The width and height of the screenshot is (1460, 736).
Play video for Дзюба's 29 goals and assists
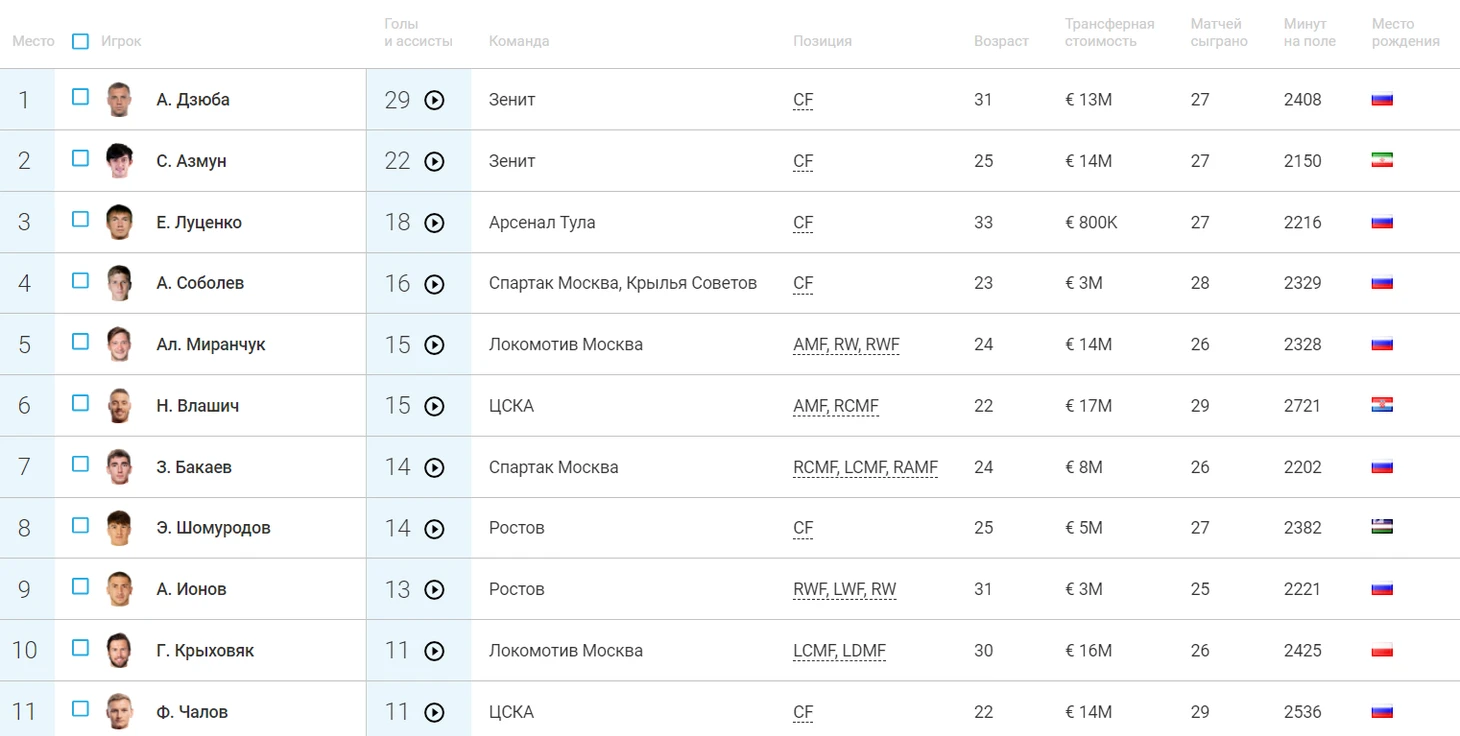pos(434,100)
